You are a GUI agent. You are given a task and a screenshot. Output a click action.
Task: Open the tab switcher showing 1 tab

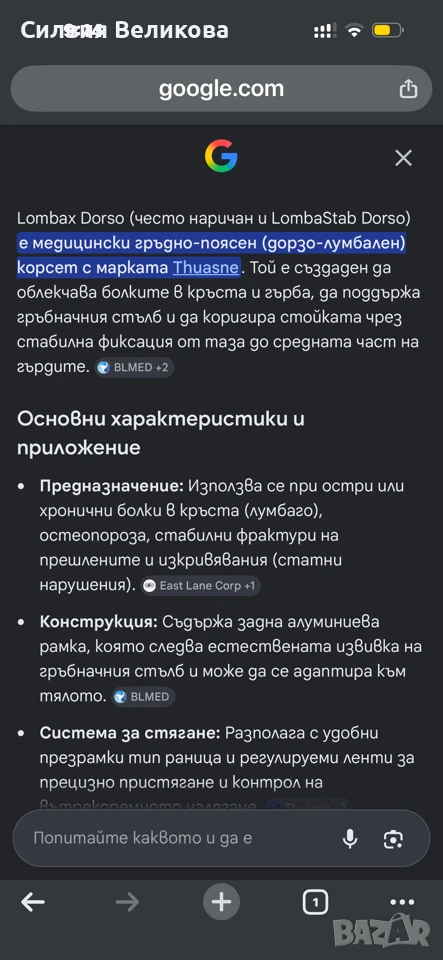[x=315, y=901]
